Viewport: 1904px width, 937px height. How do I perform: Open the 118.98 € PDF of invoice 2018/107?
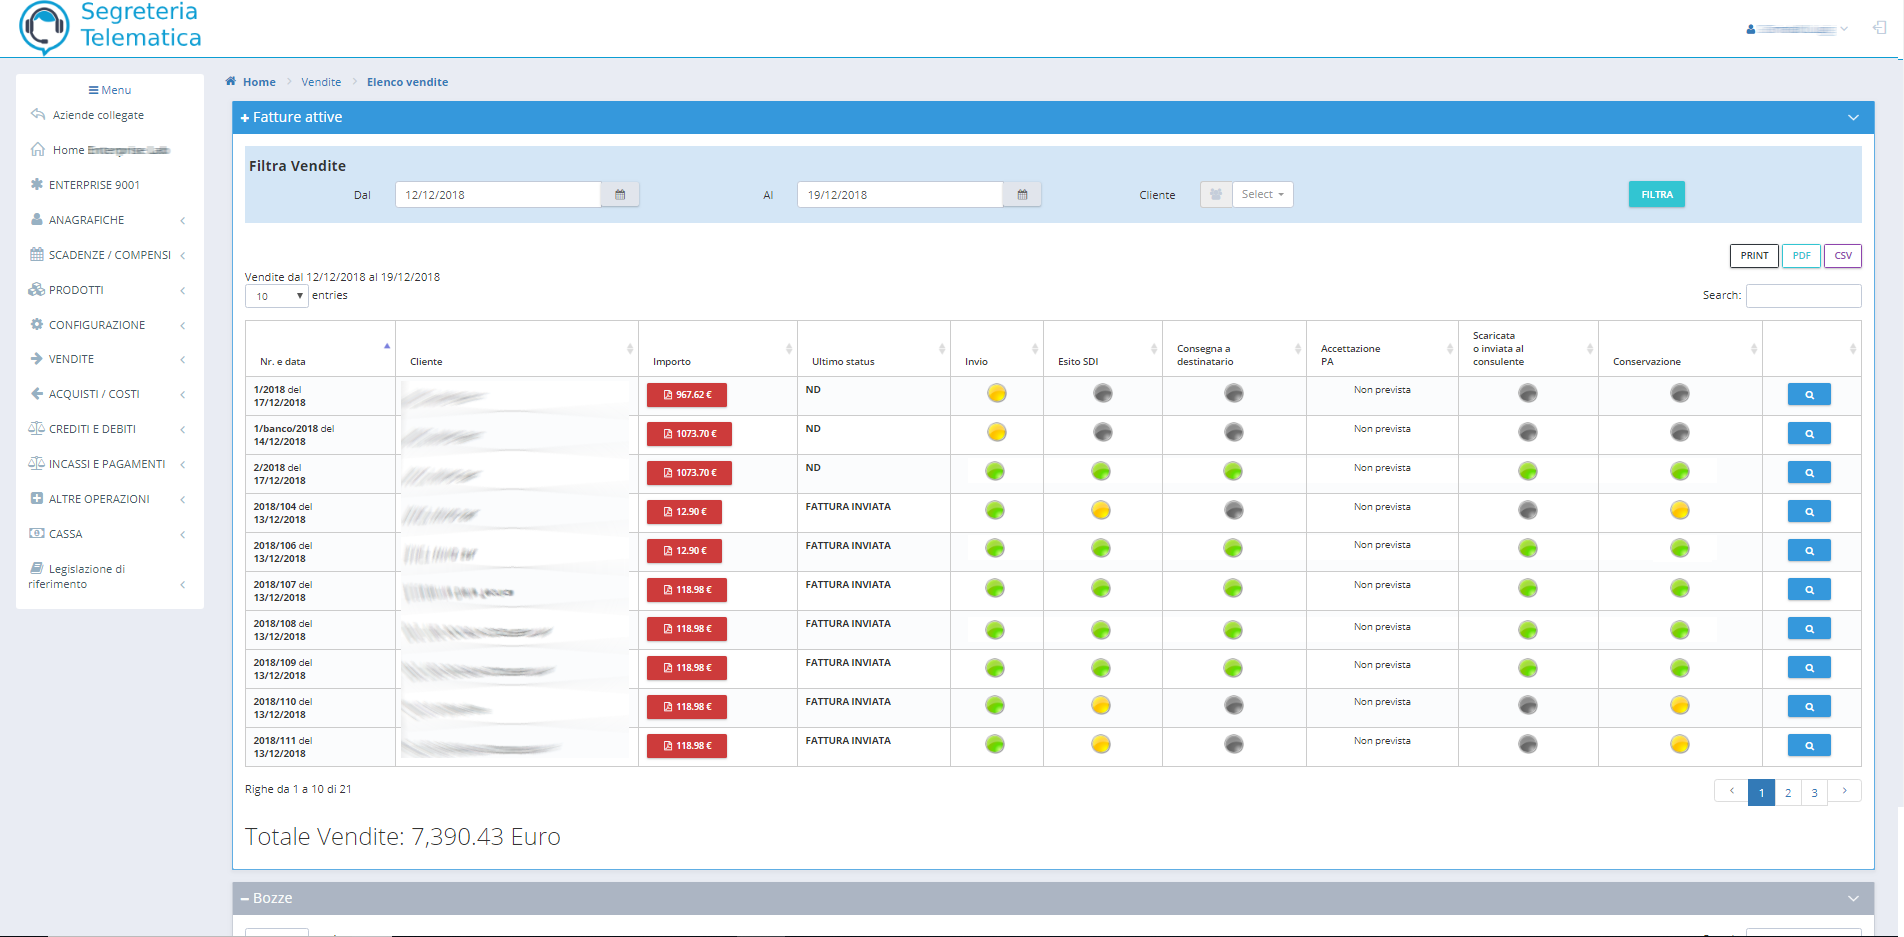point(687,590)
